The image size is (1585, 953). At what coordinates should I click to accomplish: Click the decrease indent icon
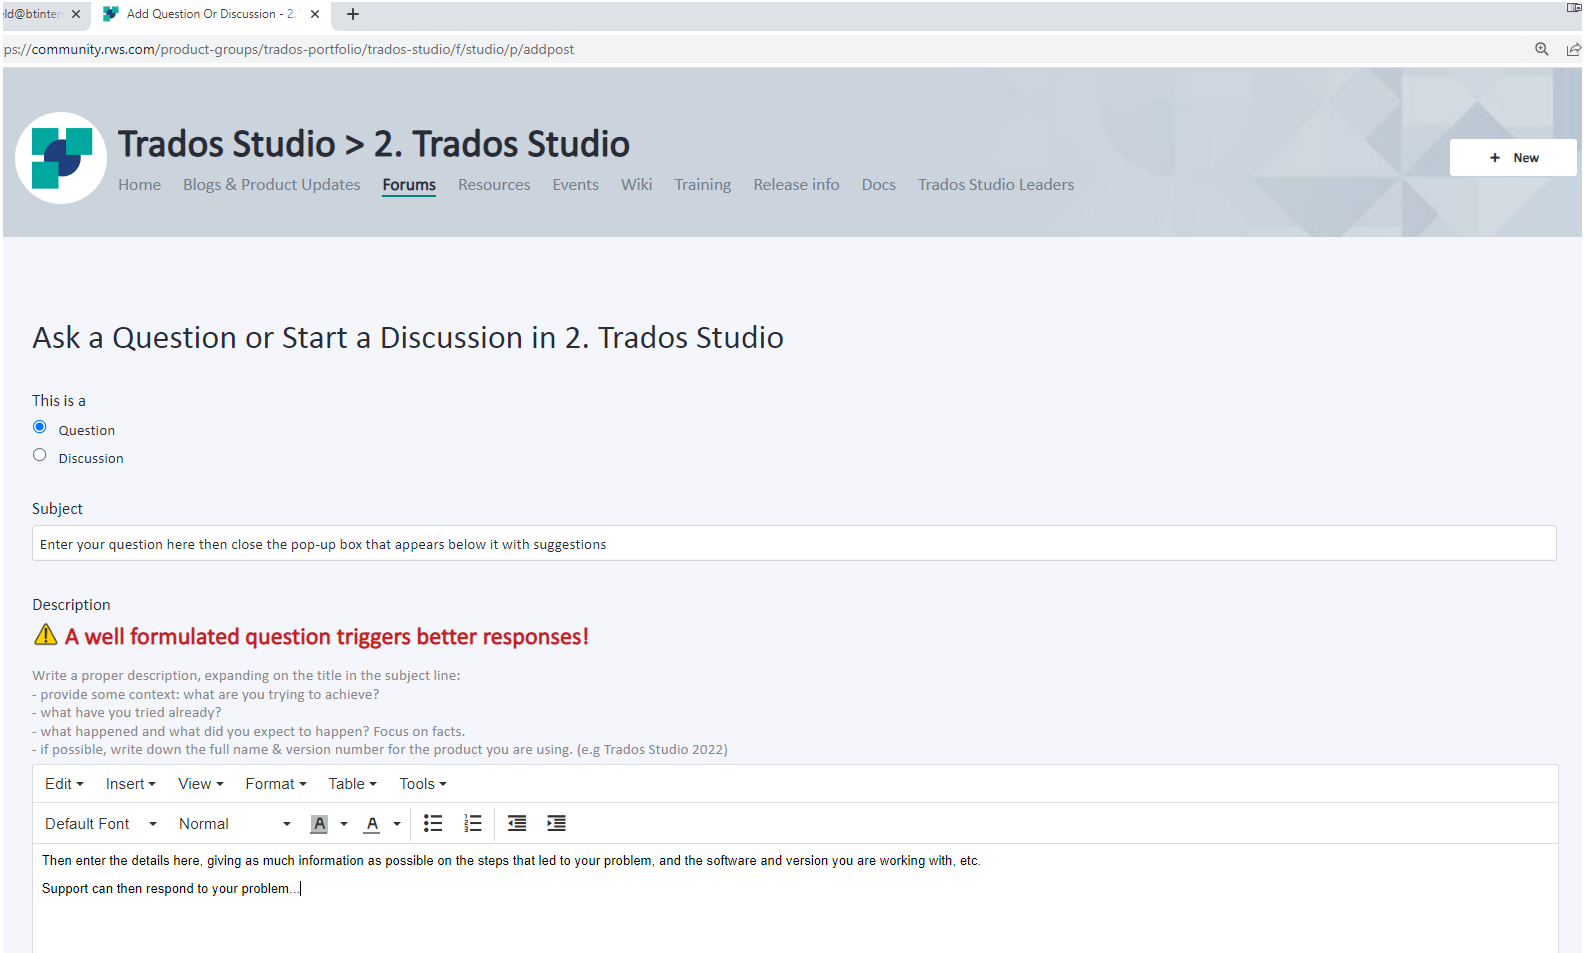517,823
